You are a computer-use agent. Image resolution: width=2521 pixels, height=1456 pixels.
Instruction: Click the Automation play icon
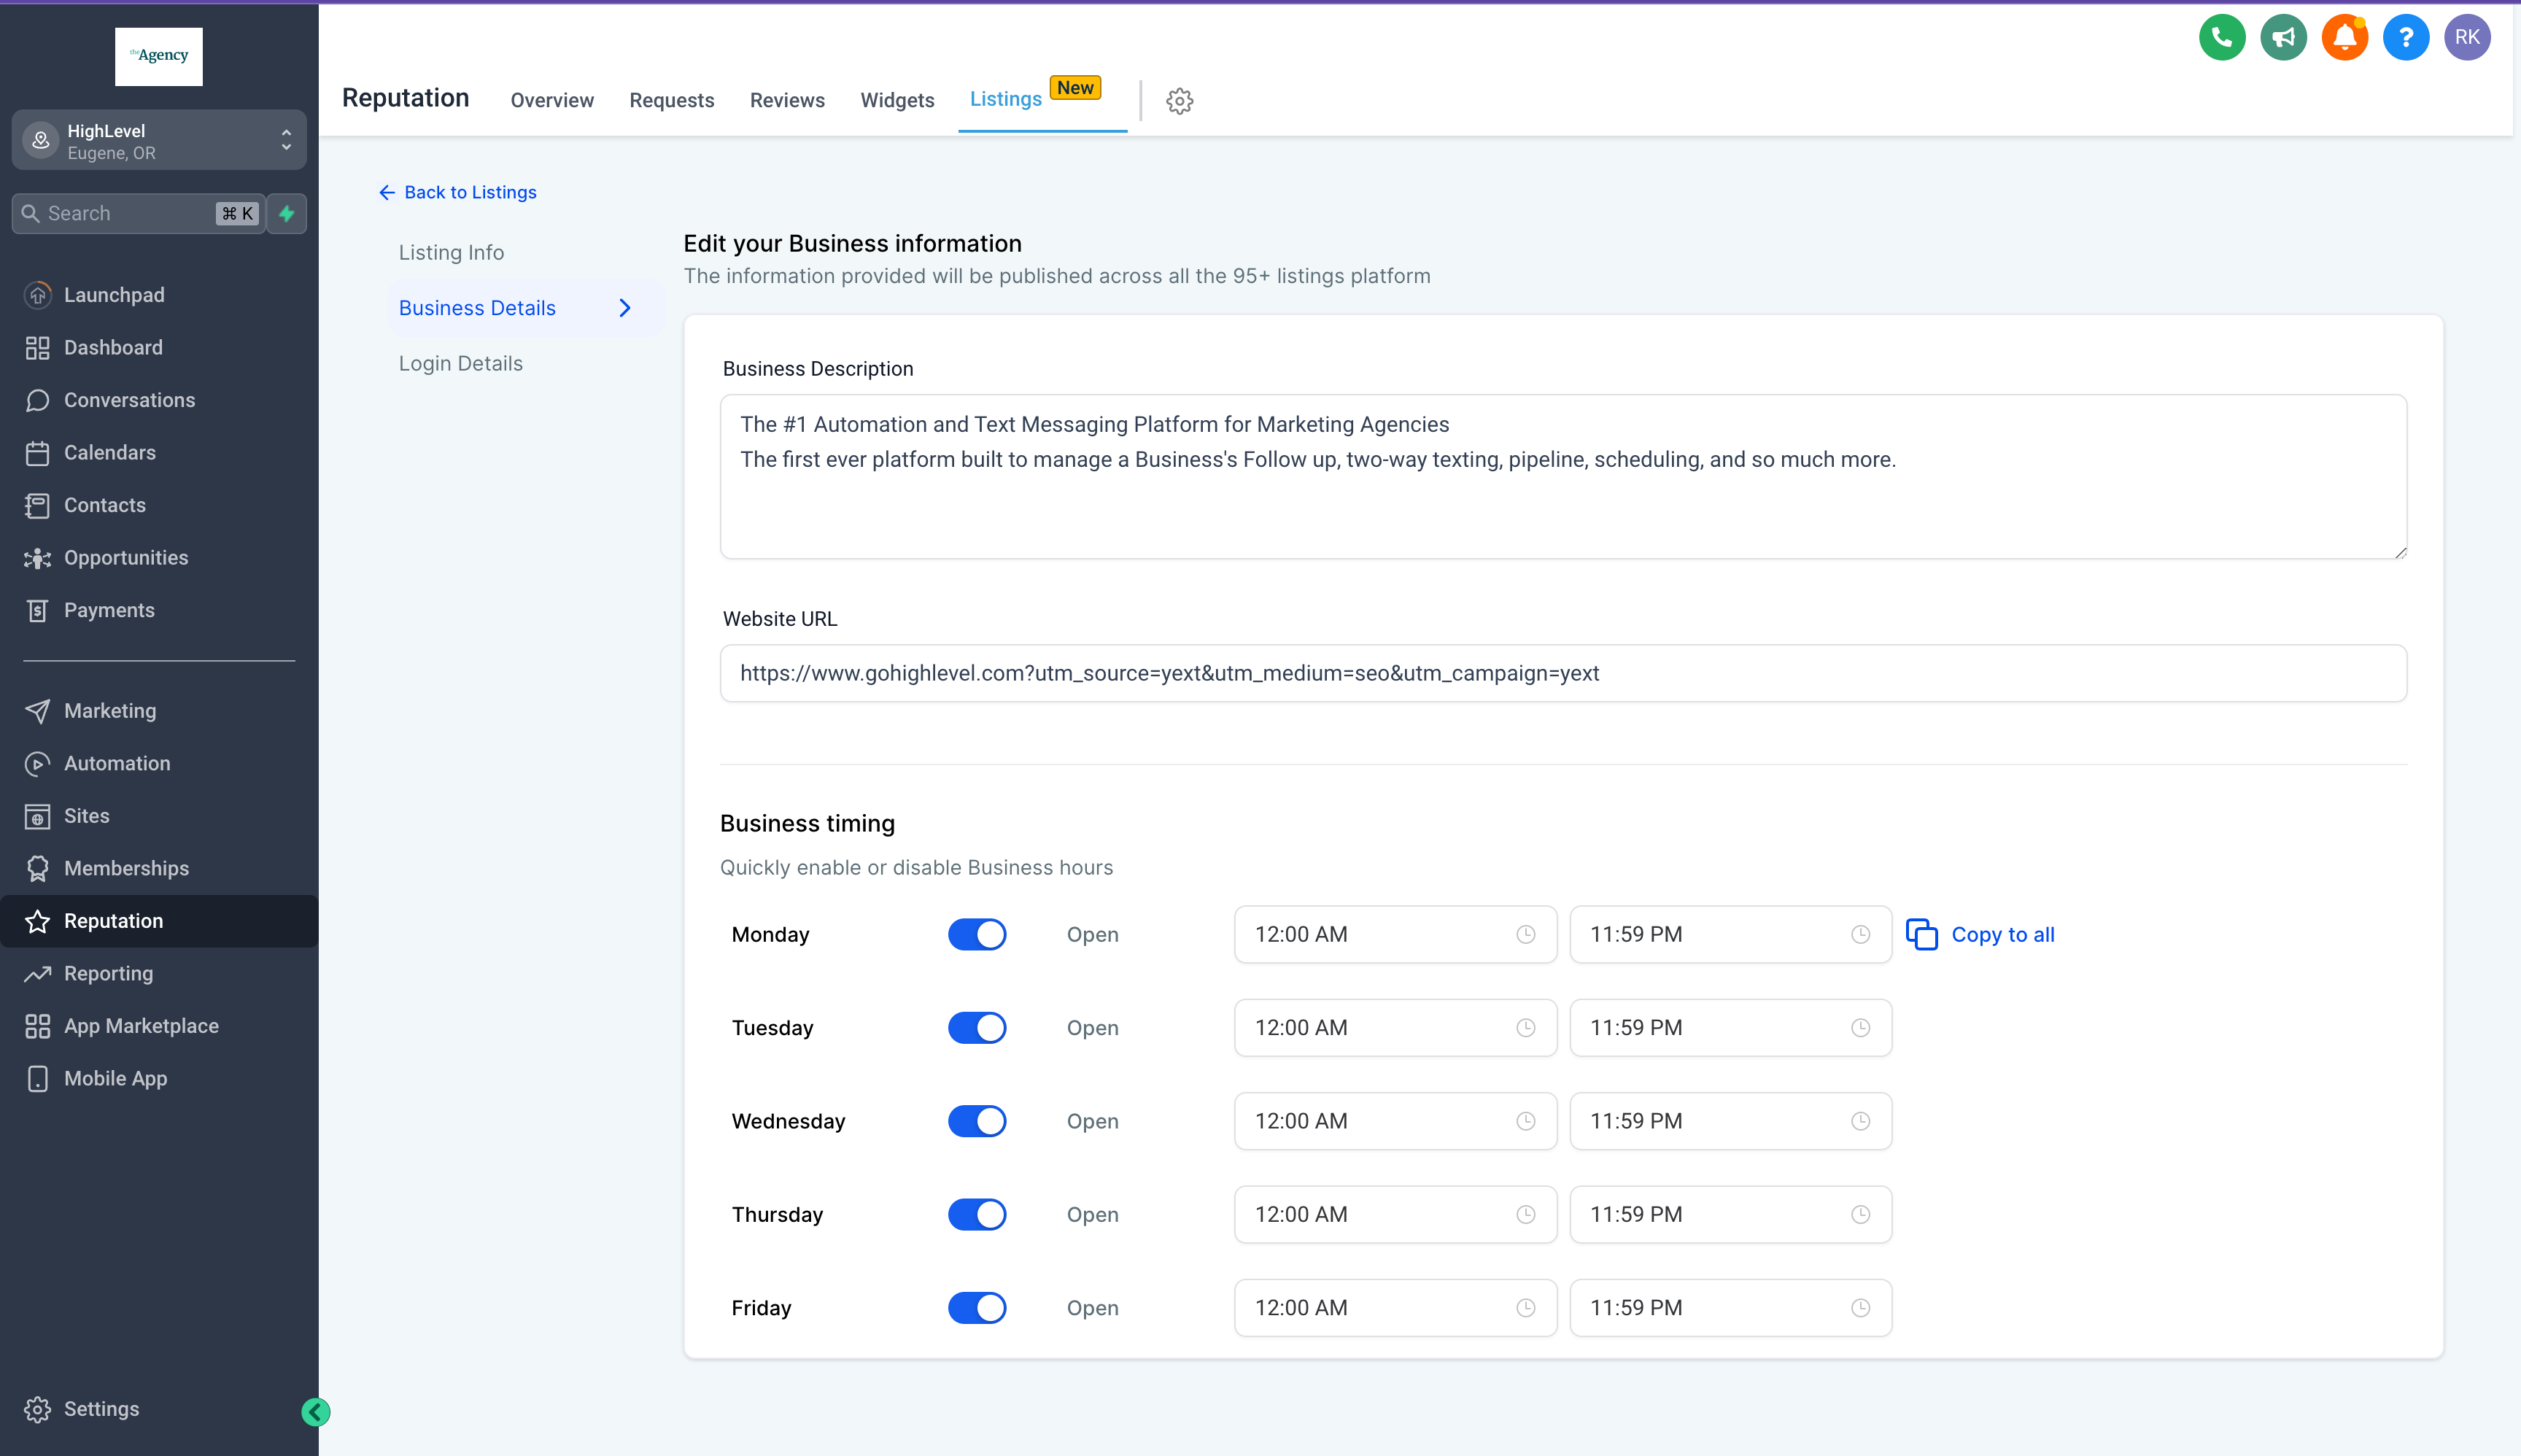pyautogui.click(x=37, y=763)
